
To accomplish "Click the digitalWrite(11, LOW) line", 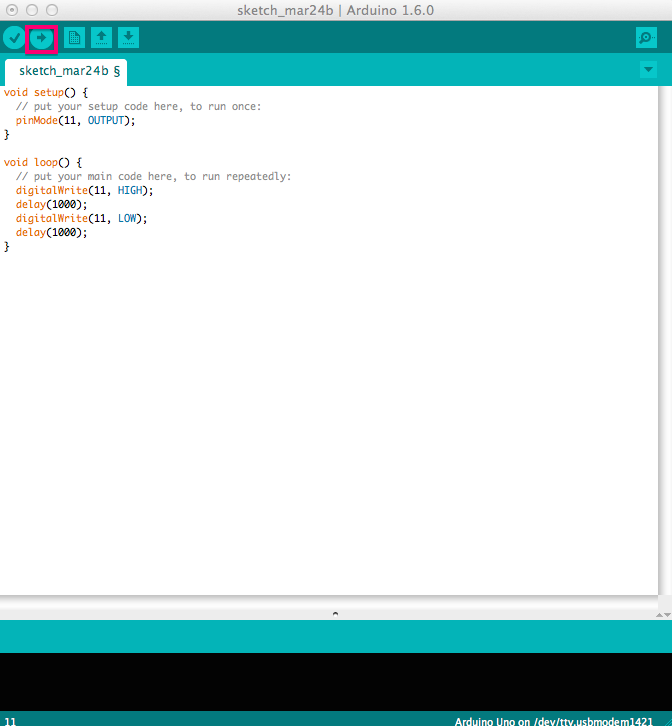I will (82, 218).
